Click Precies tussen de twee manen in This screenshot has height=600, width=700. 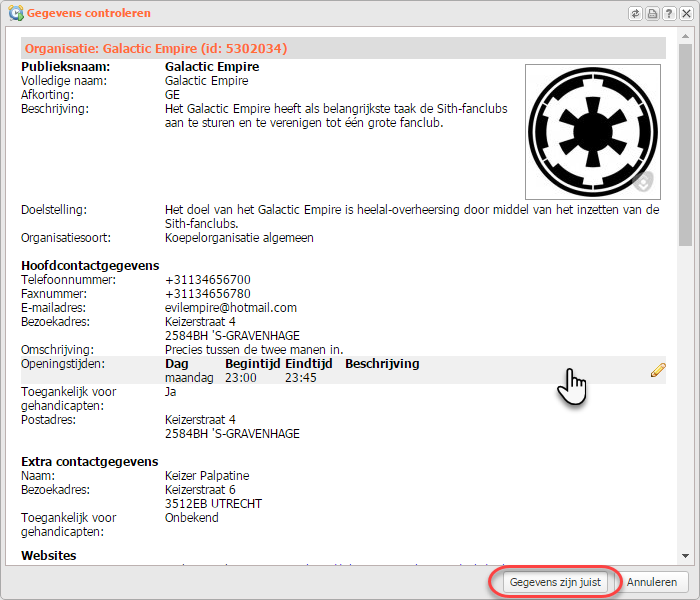254,350
